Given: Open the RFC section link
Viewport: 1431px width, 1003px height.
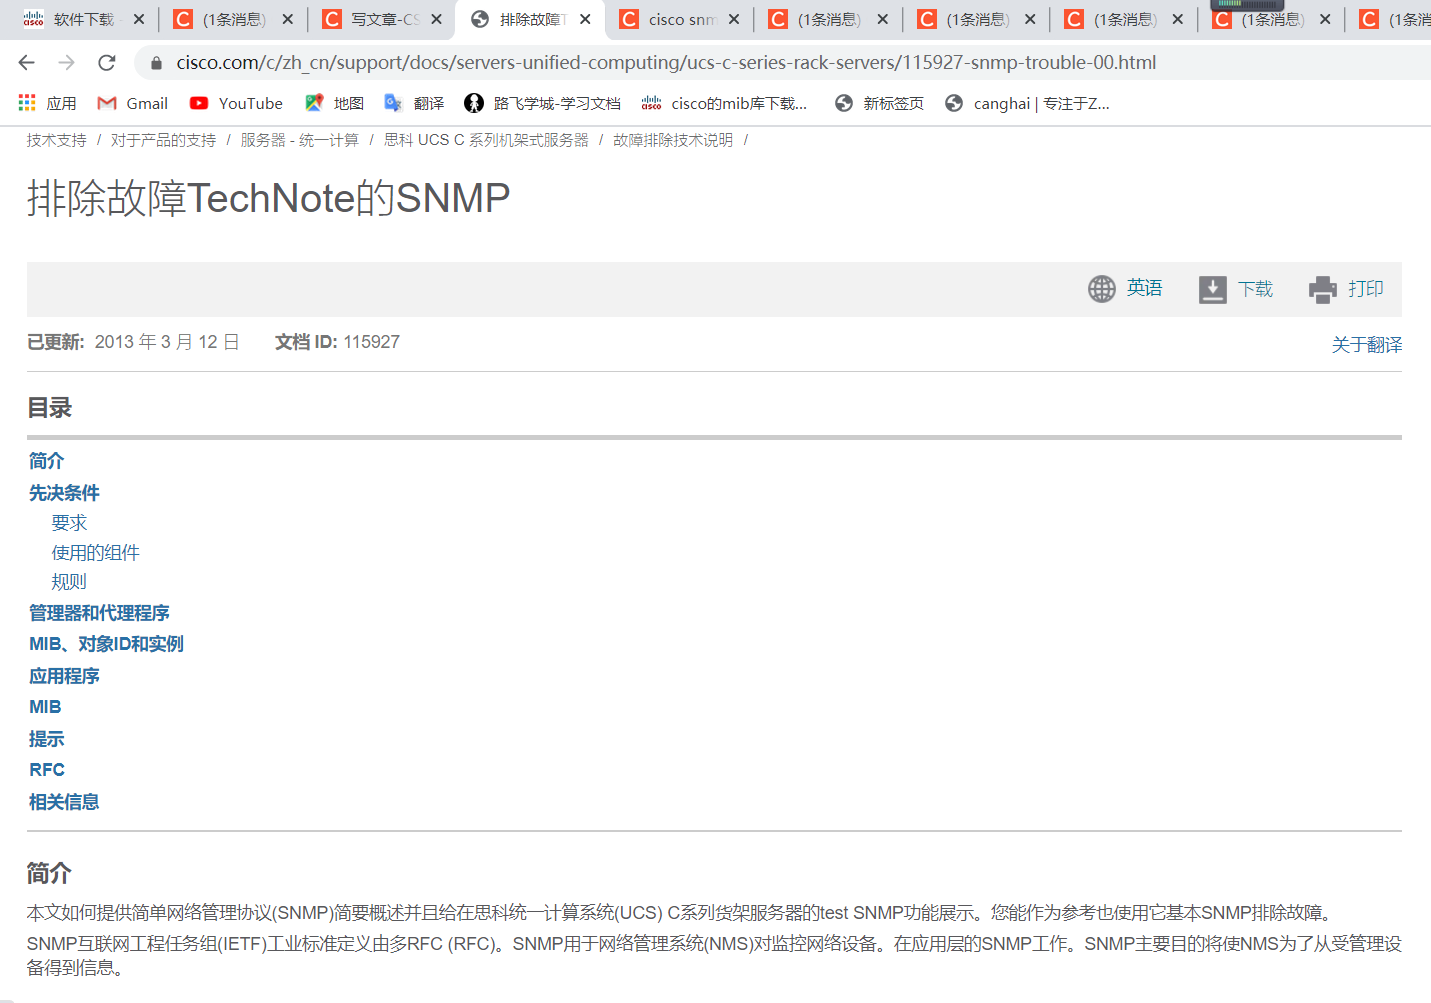Looking at the screenshot, I should 46,769.
